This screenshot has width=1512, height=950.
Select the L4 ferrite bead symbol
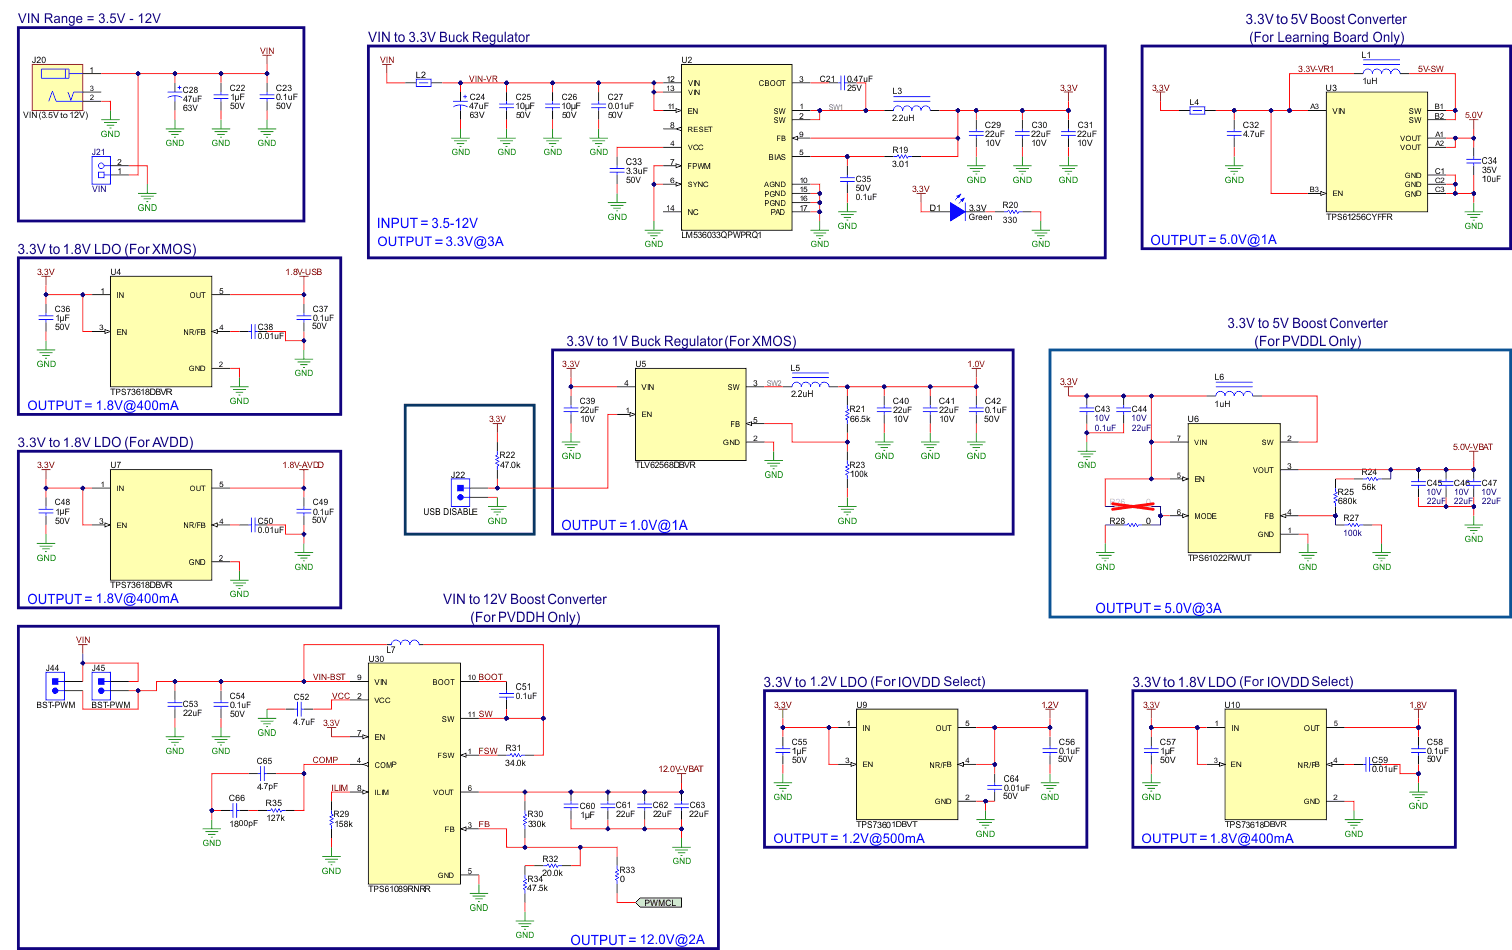point(1197,110)
